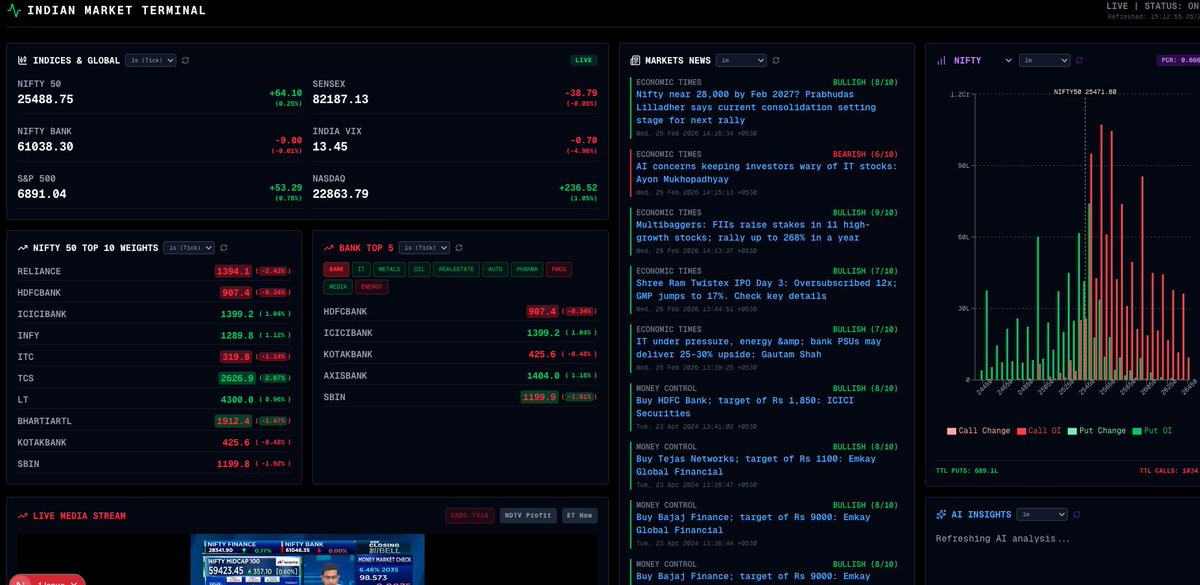Image resolution: width=1200 pixels, height=585 pixels.
Task: Switch the live stream to ET Now
Action: [580, 516]
